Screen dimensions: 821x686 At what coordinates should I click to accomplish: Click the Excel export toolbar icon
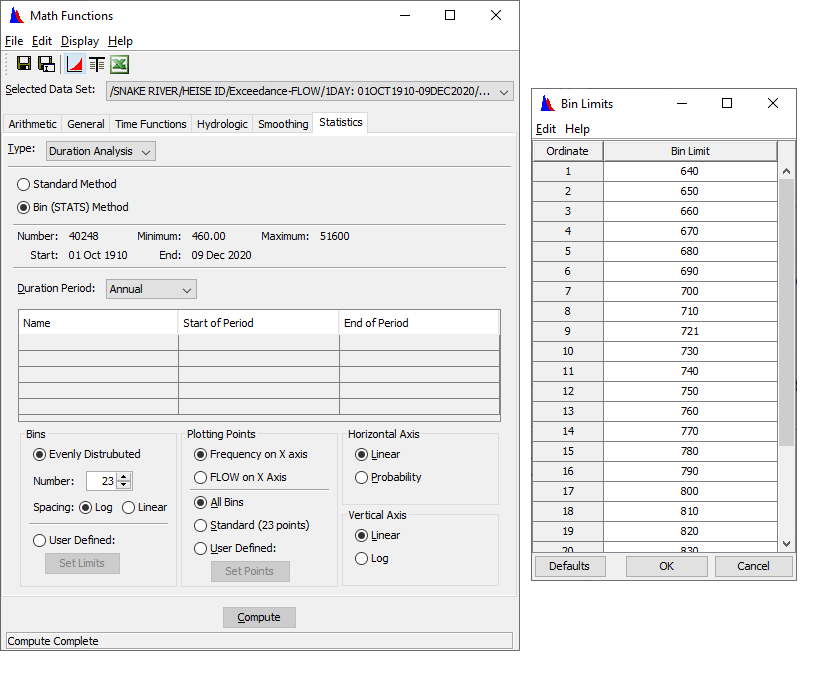pyautogui.click(x=119, y=64)
